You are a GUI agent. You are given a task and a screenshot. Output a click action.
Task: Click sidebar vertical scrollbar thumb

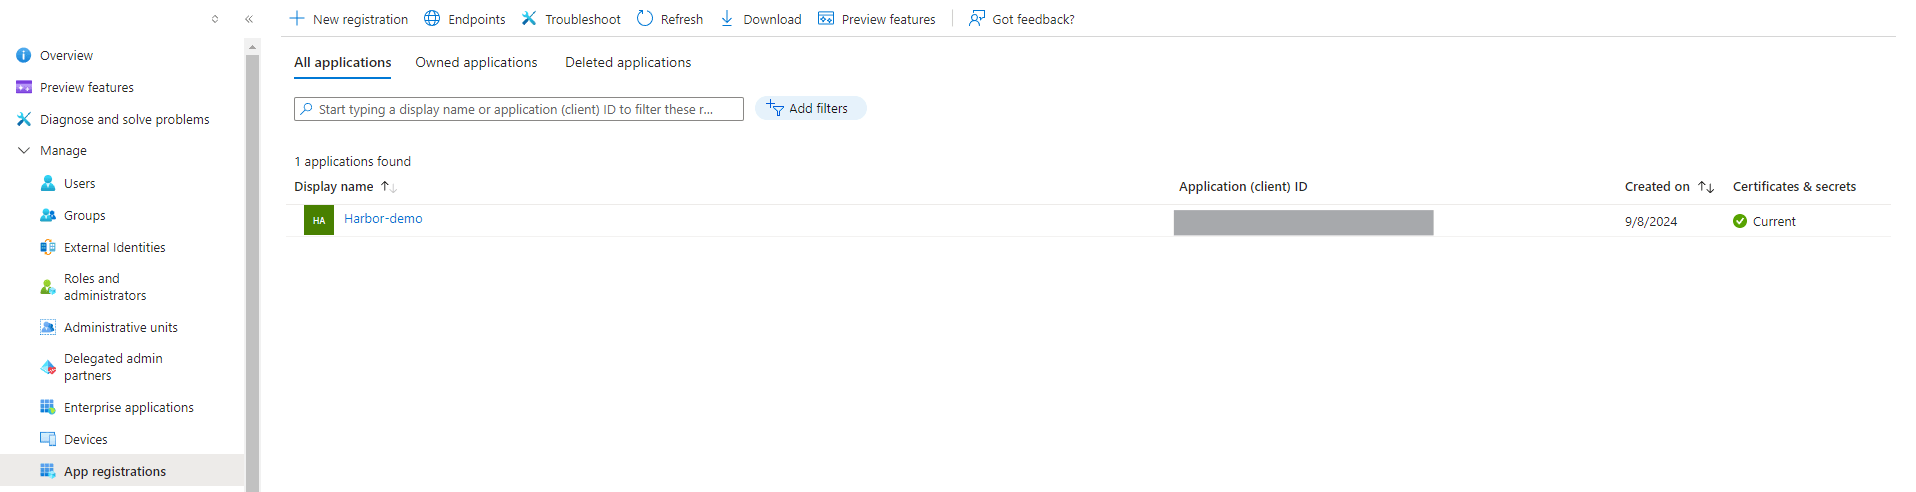click(x=253, y=273)
